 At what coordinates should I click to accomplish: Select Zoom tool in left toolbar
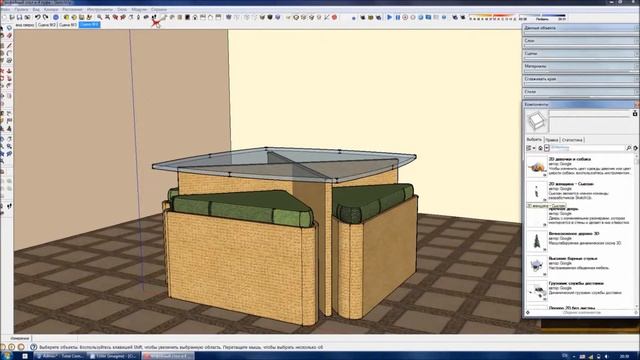point(2,146)
